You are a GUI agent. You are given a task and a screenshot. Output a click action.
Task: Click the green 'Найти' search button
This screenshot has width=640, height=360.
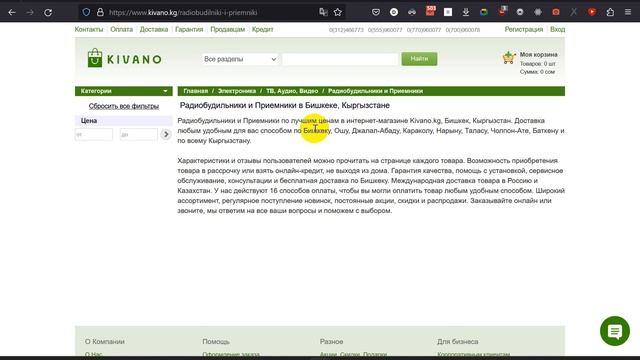point(419,59)
